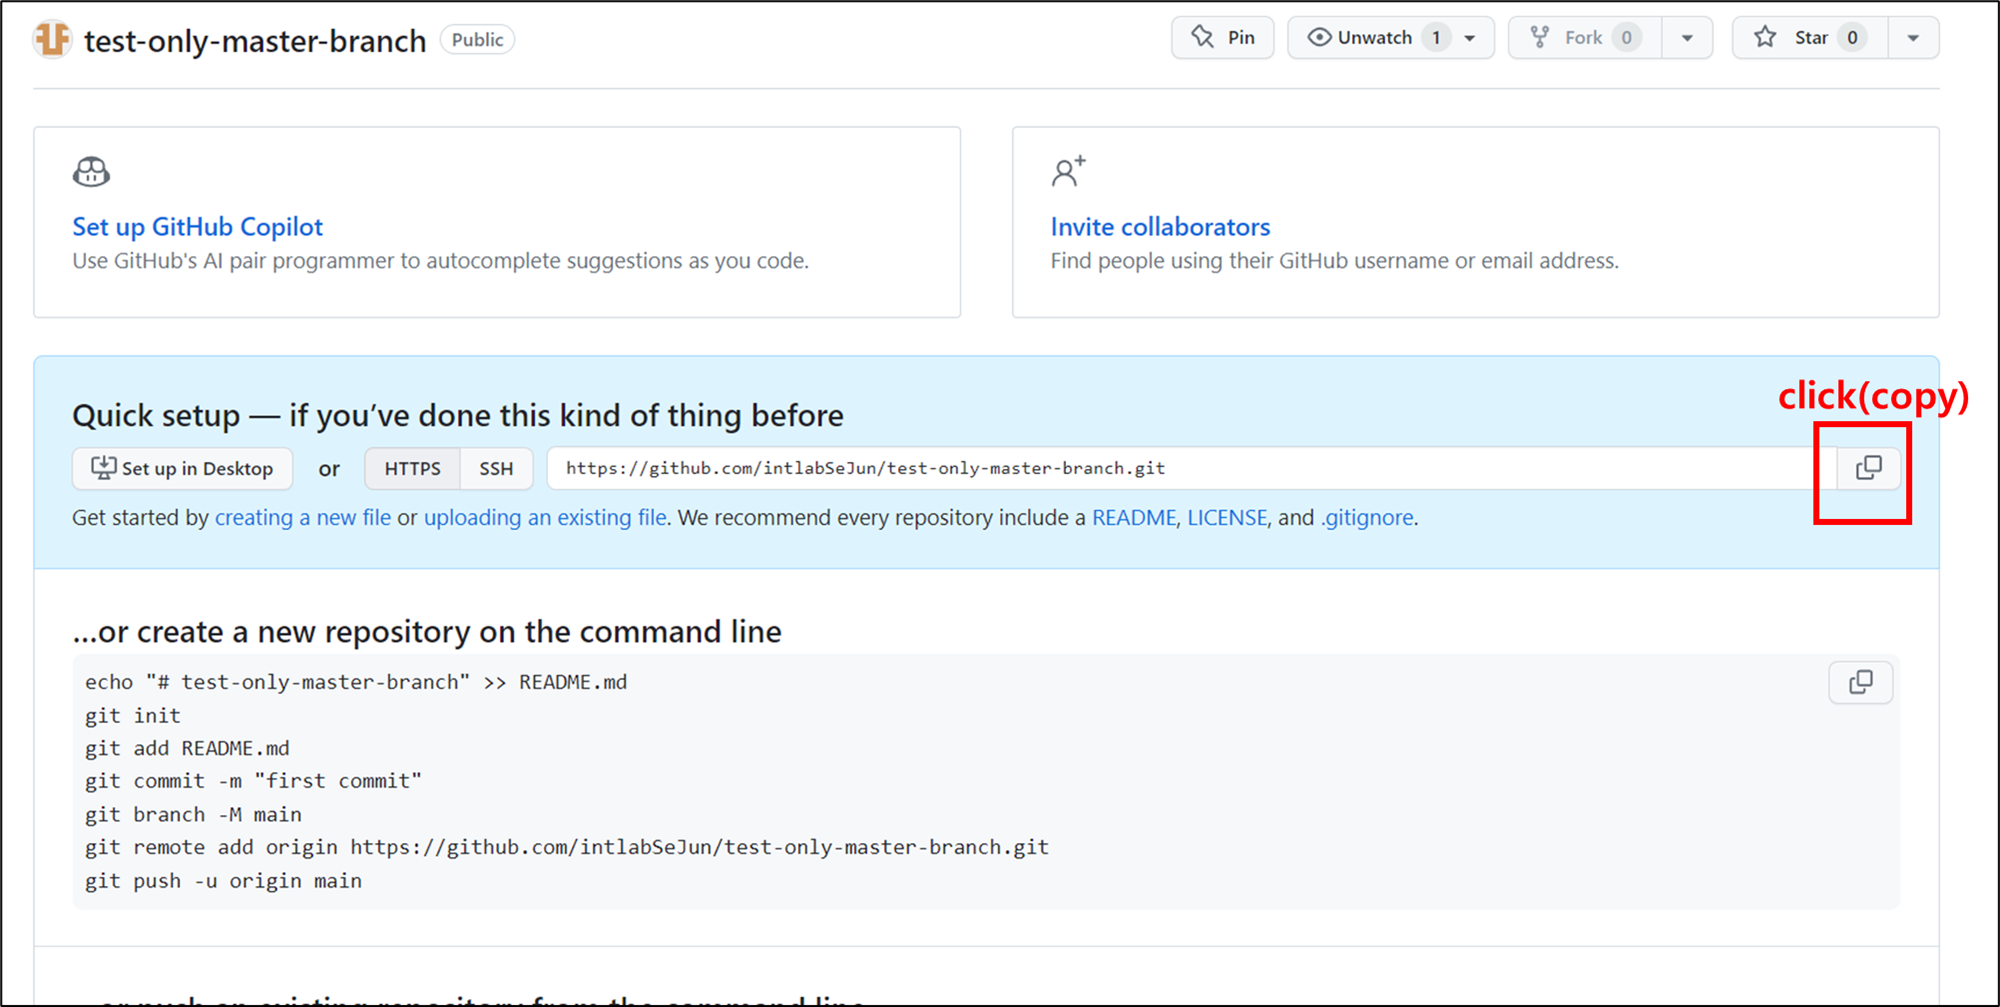The height and width of the screenshot is (1007, 2000).
Task: Click the Quick setup heading text
Action: [458, 416]
